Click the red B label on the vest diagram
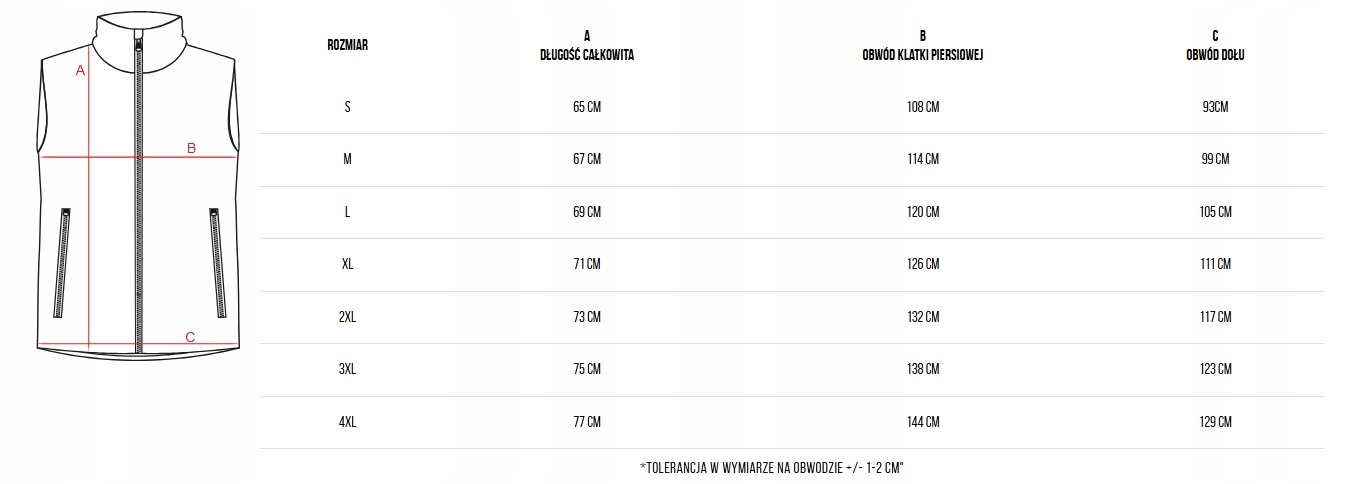The width and height of the screenshot is (1356, 484). [191, 149]
